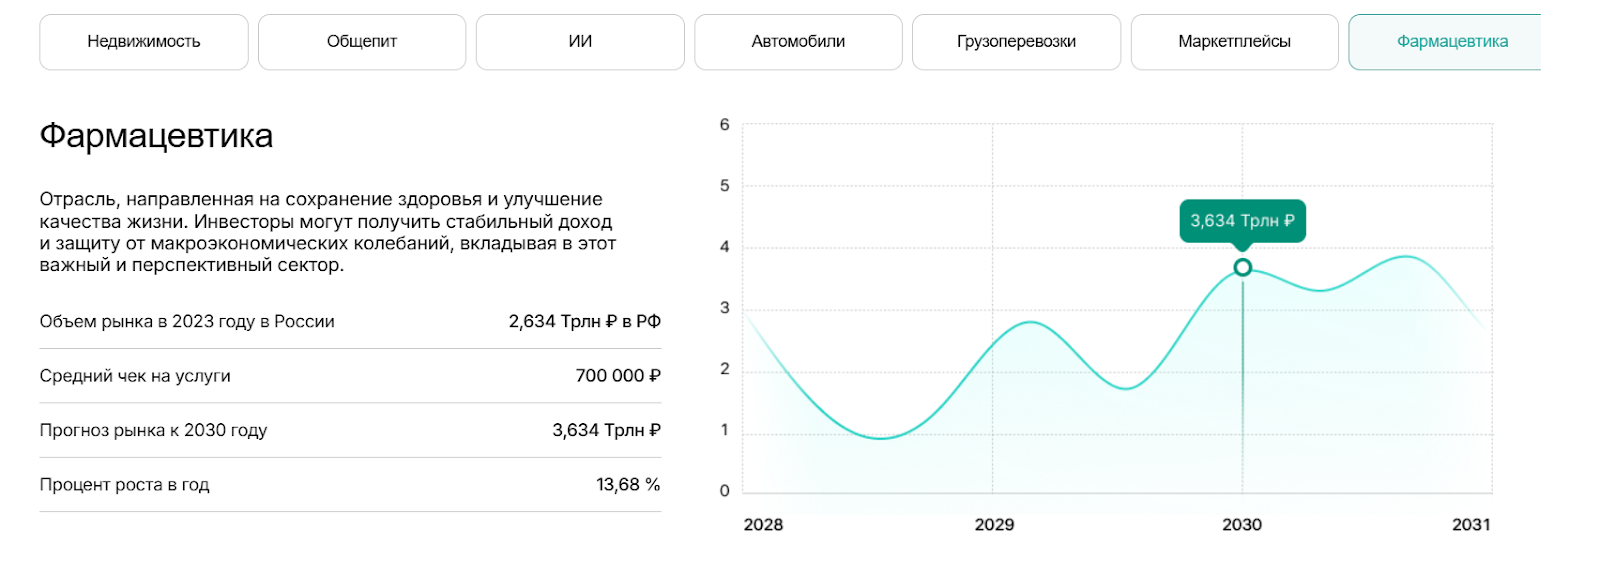Select the 2031 x-axis label

[1471, 525]
